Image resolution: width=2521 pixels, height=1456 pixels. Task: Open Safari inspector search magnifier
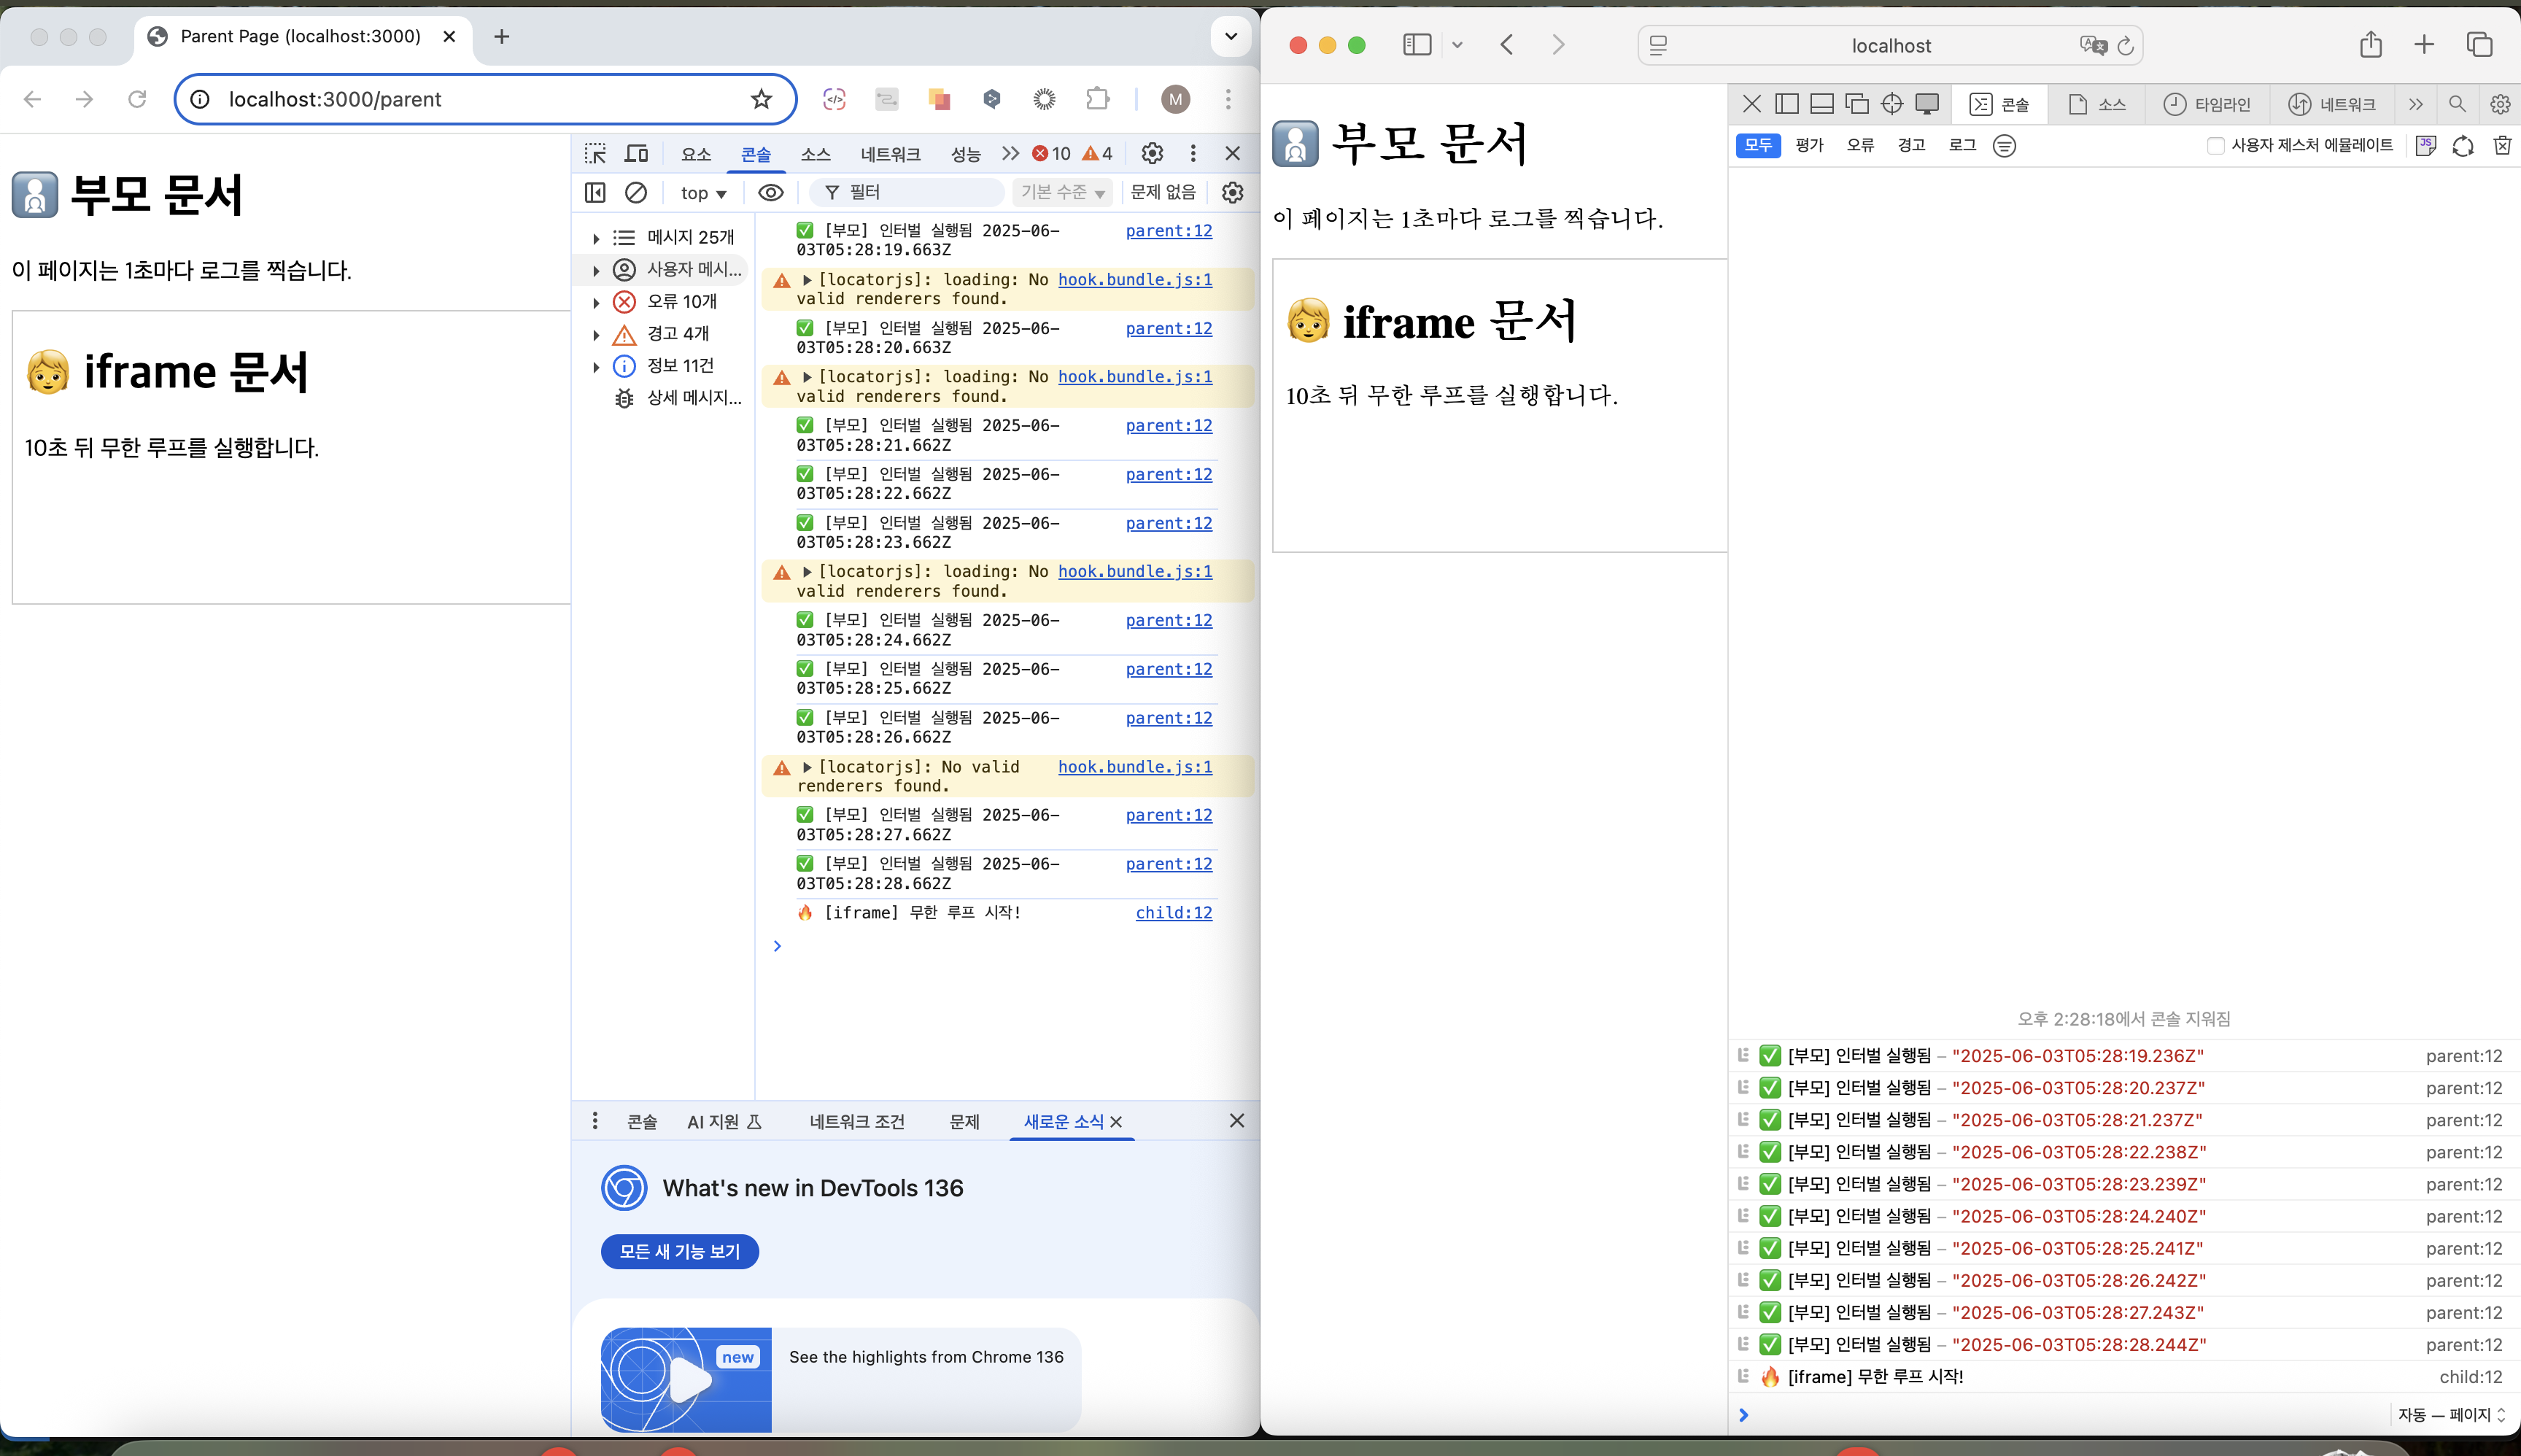tap(2457, 104)
